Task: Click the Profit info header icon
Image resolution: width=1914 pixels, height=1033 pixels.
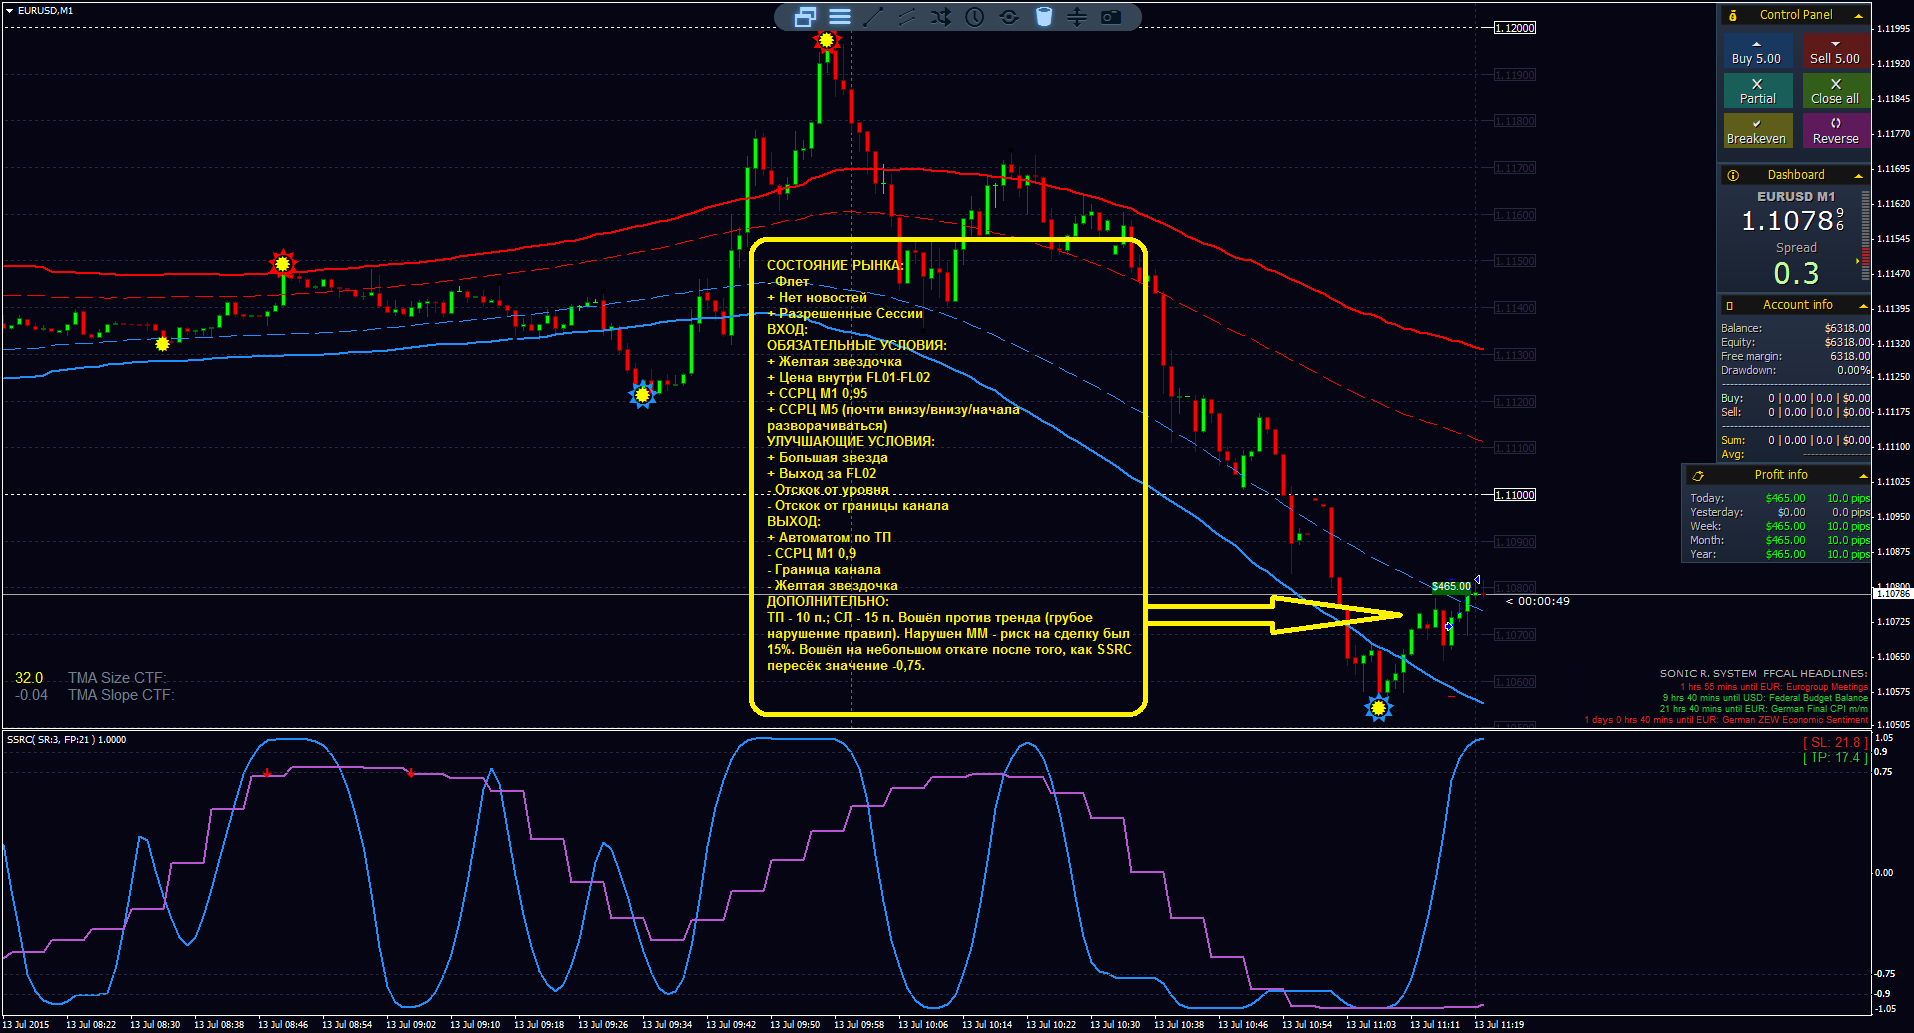Action: (1698, 475)
